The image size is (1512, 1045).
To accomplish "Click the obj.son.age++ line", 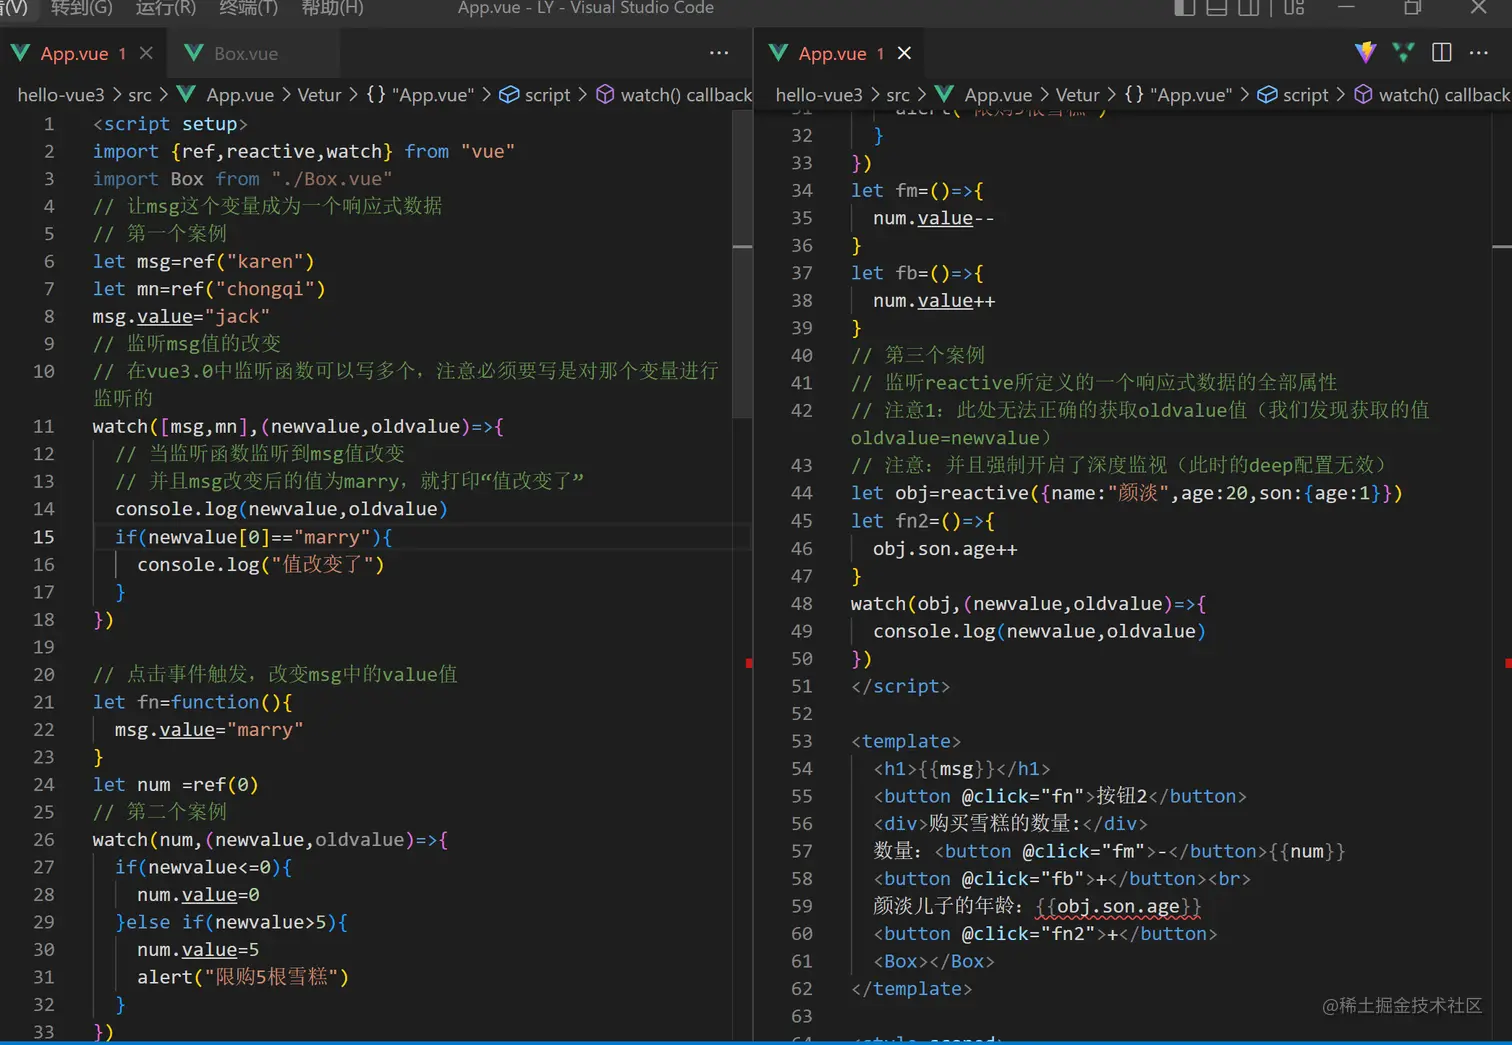I will [945, 549].
